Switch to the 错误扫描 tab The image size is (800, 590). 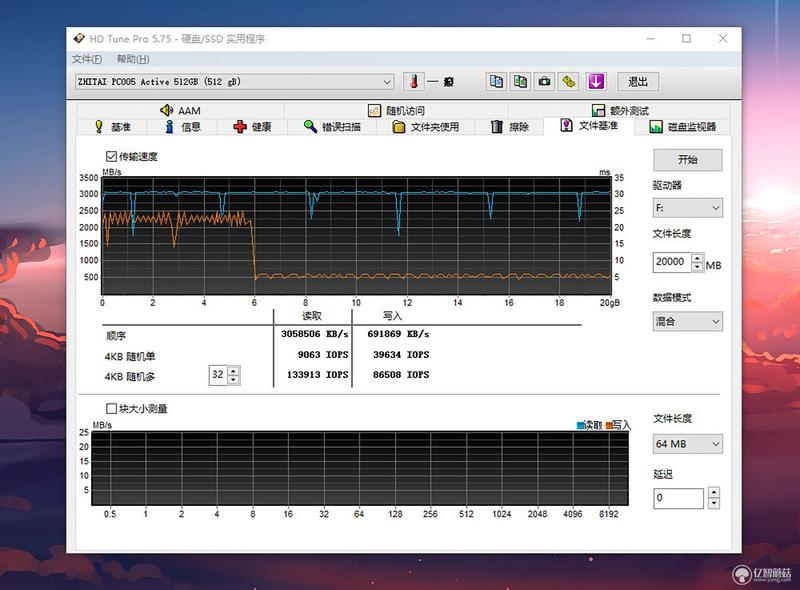332,127
